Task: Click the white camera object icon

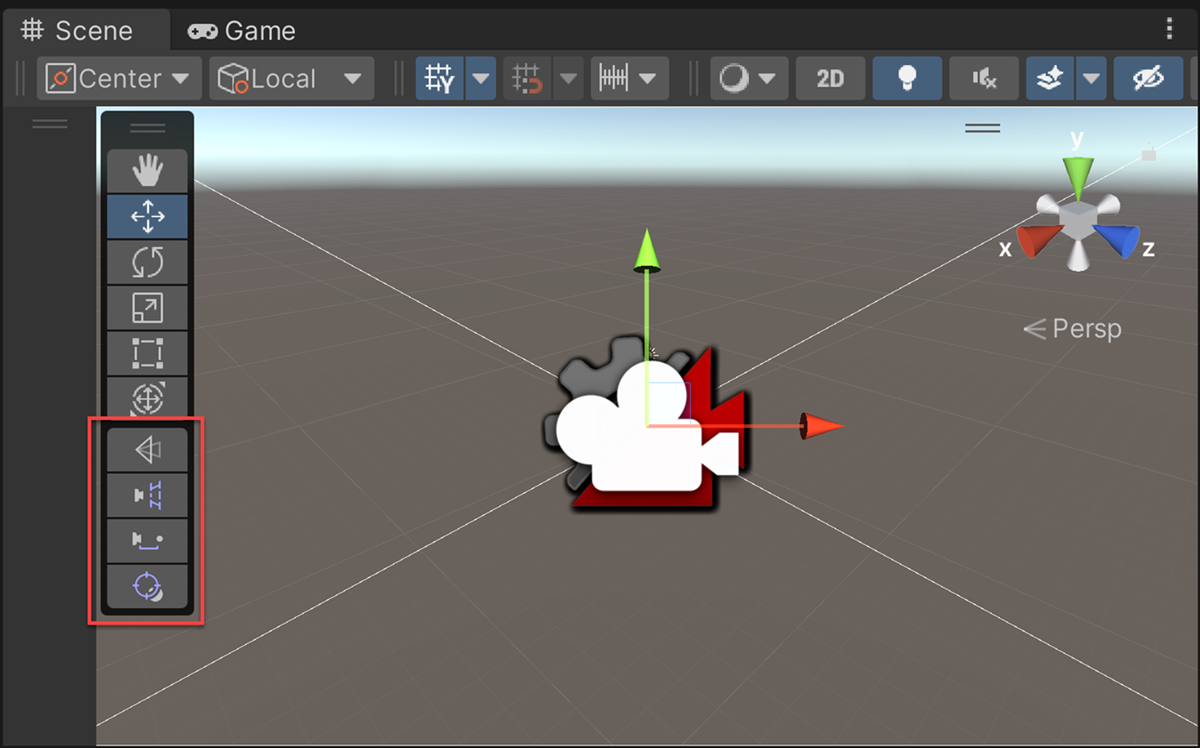Action: (x=646, y=426)
